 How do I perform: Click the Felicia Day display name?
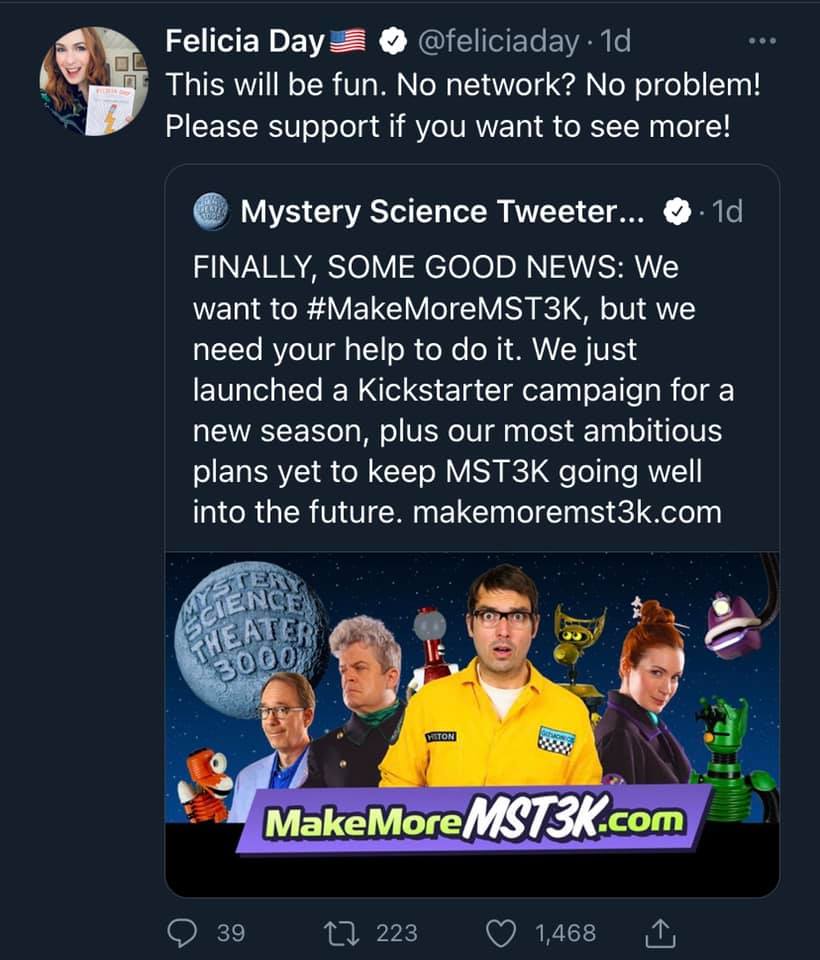pos(245,42)
